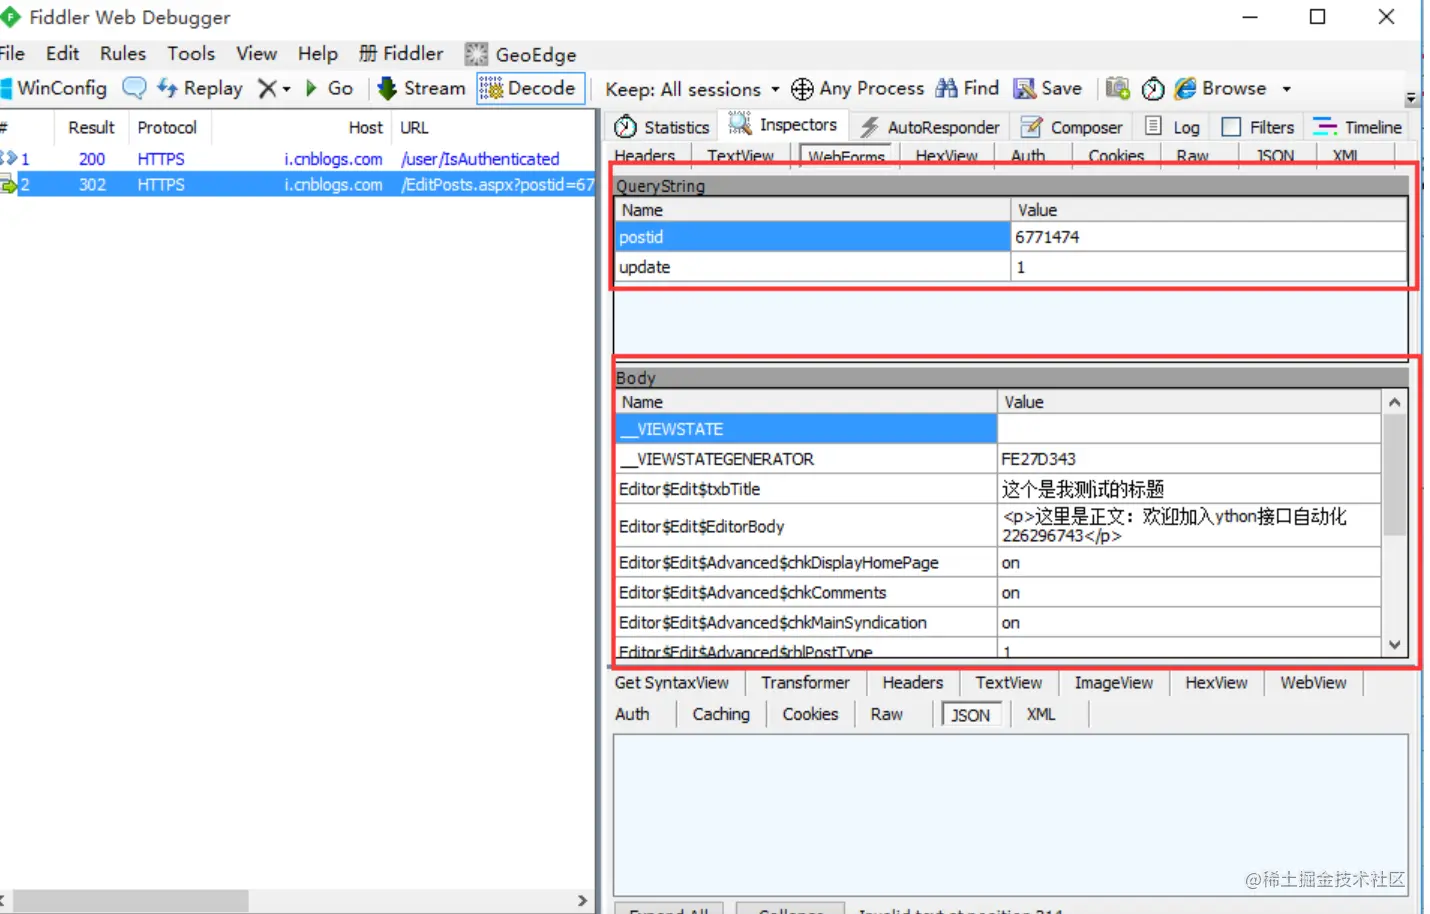The image size is (1430, 914).
Task: Select the response Transformer tab
Action: [805, 683]
